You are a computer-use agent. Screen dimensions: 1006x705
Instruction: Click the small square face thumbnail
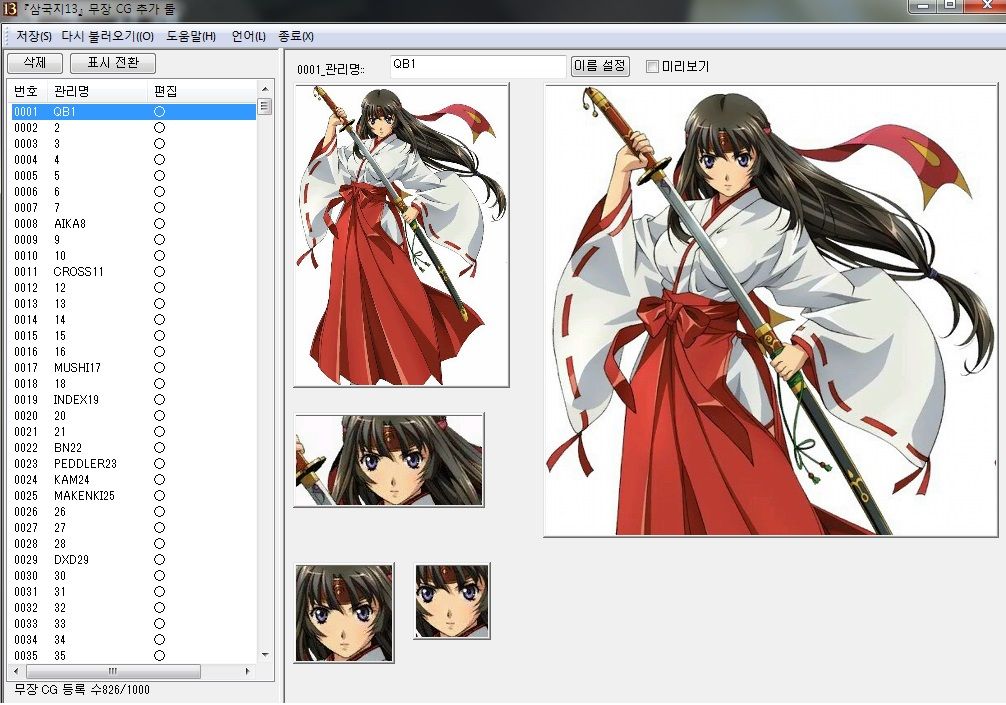click(452, 601)
